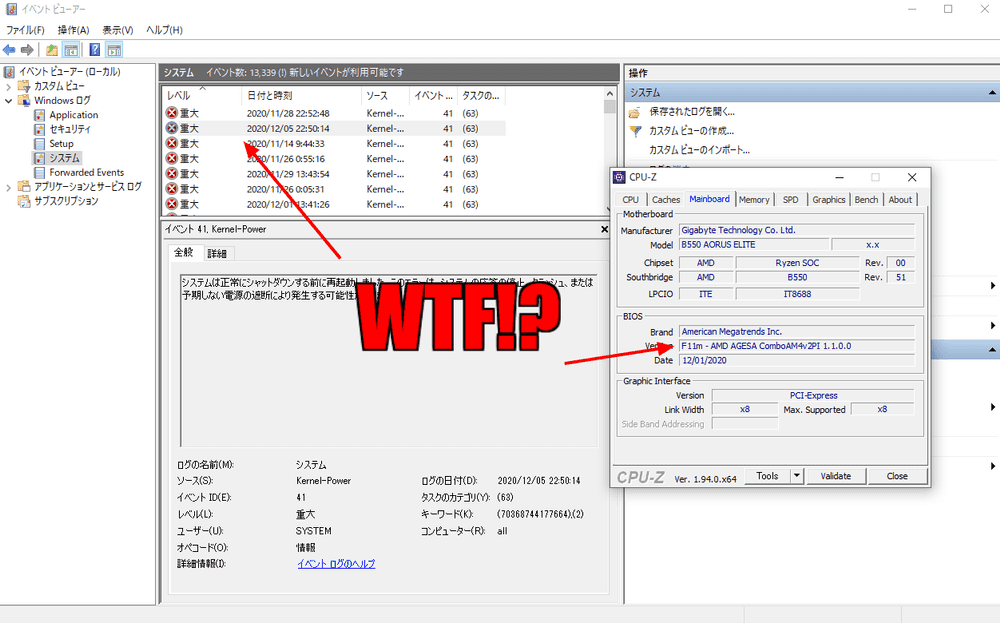The height and width of the screenshot is (623, 1000).
Task: Click the Forward arrow toolbar icon
Action: click(27, 50)
